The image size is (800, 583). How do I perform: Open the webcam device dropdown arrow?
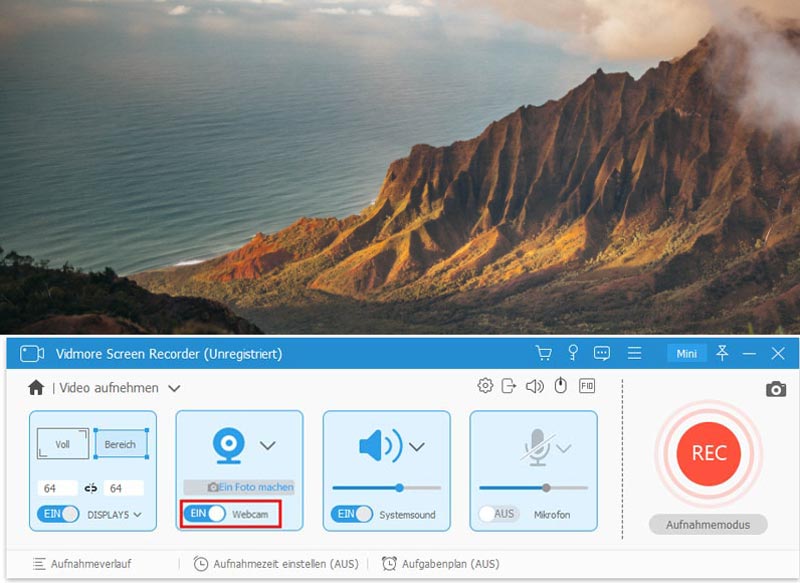pyautogui.click(x=267, y=446)
